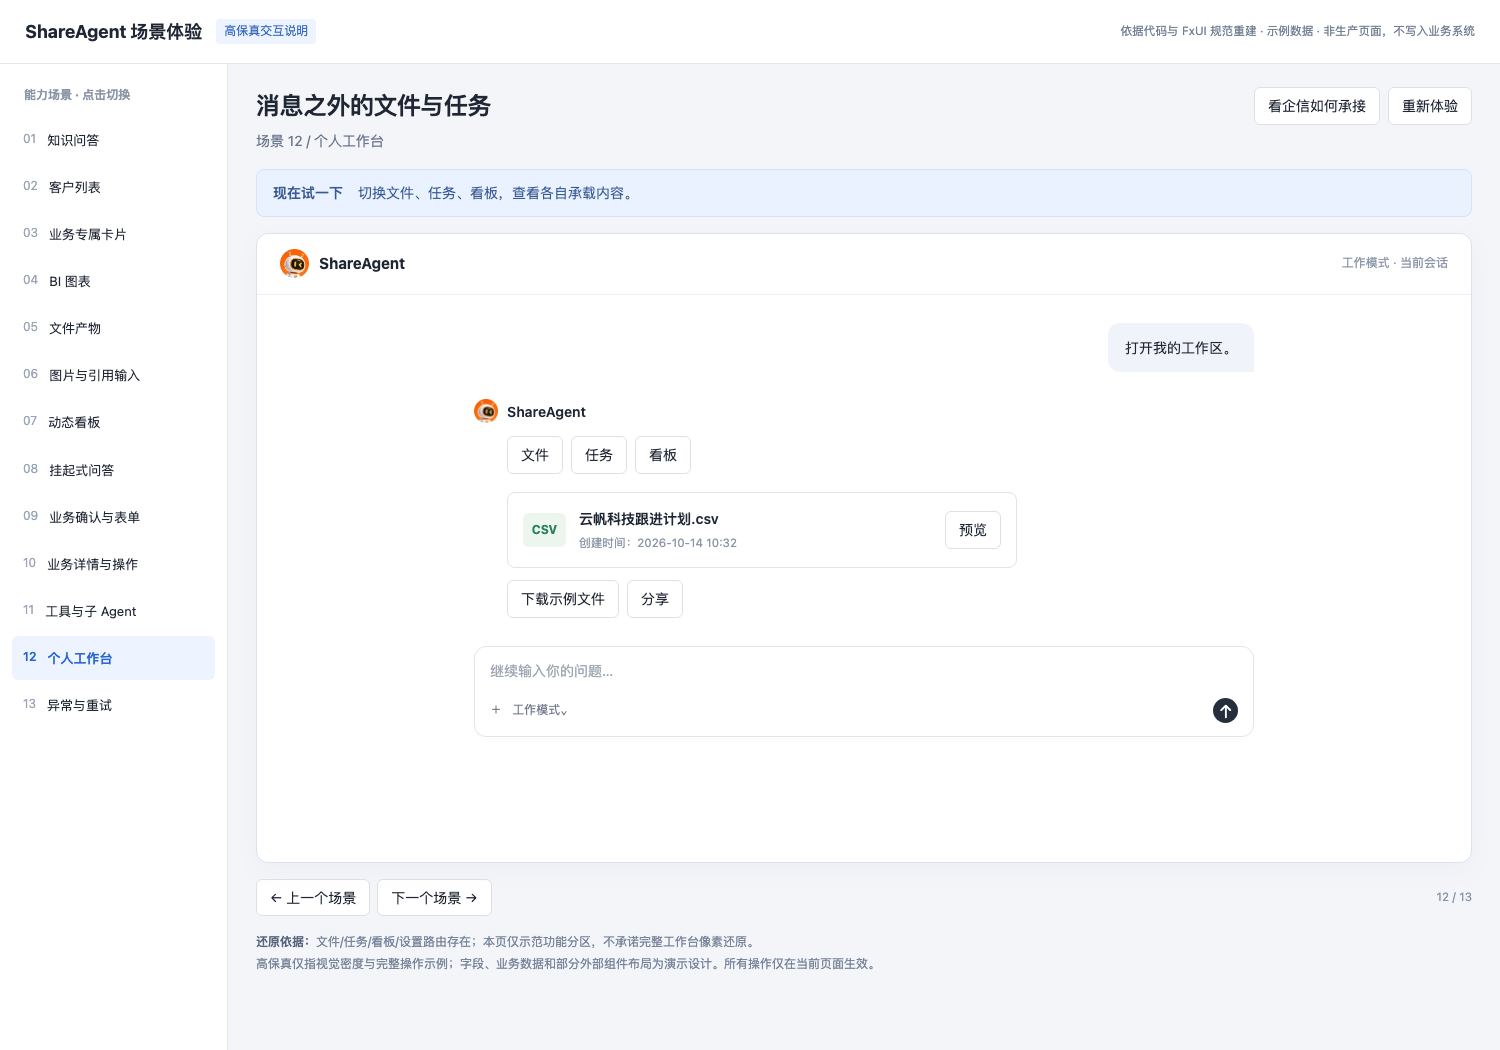Select scenario 05 文件产物
This screenshot has height=1050, width=1500.
point(113,328)
